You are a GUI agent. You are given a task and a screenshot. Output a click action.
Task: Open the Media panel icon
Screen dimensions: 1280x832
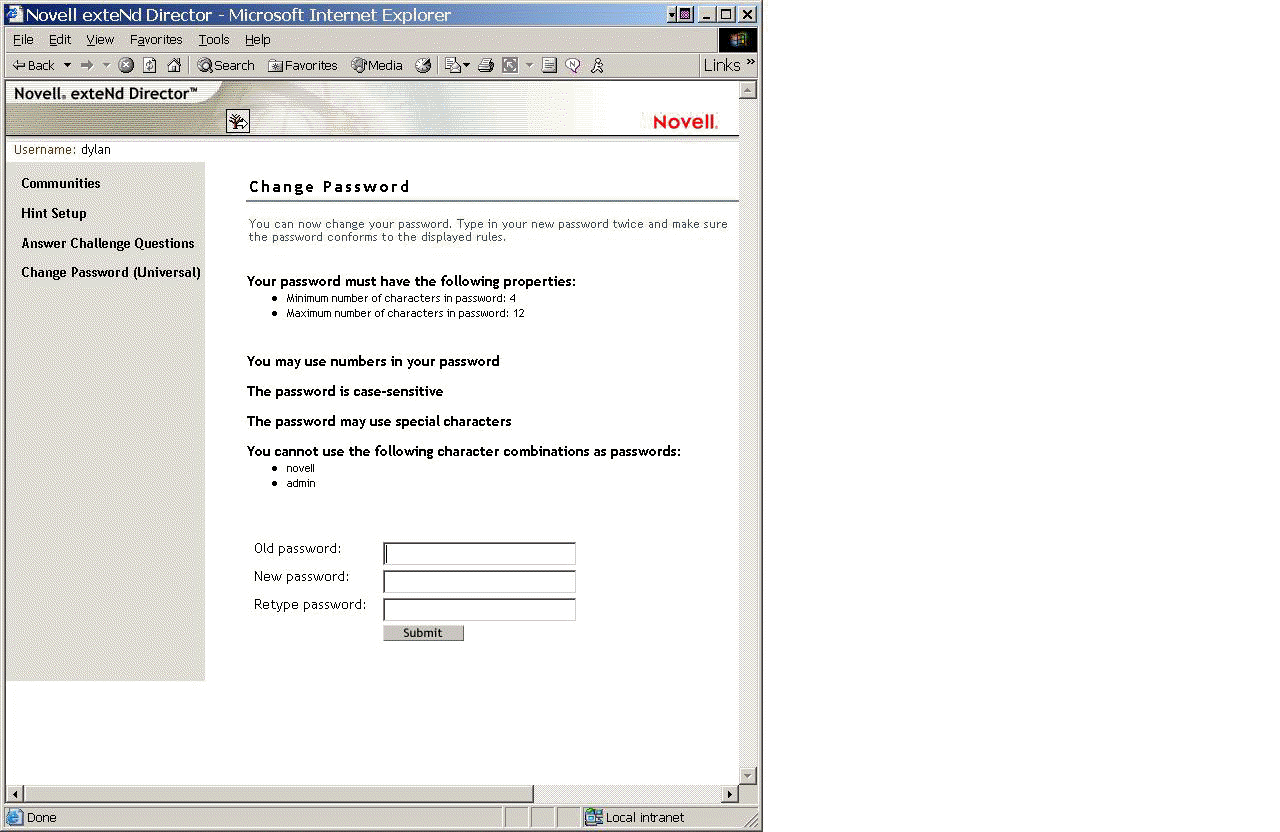coord(377,65)
